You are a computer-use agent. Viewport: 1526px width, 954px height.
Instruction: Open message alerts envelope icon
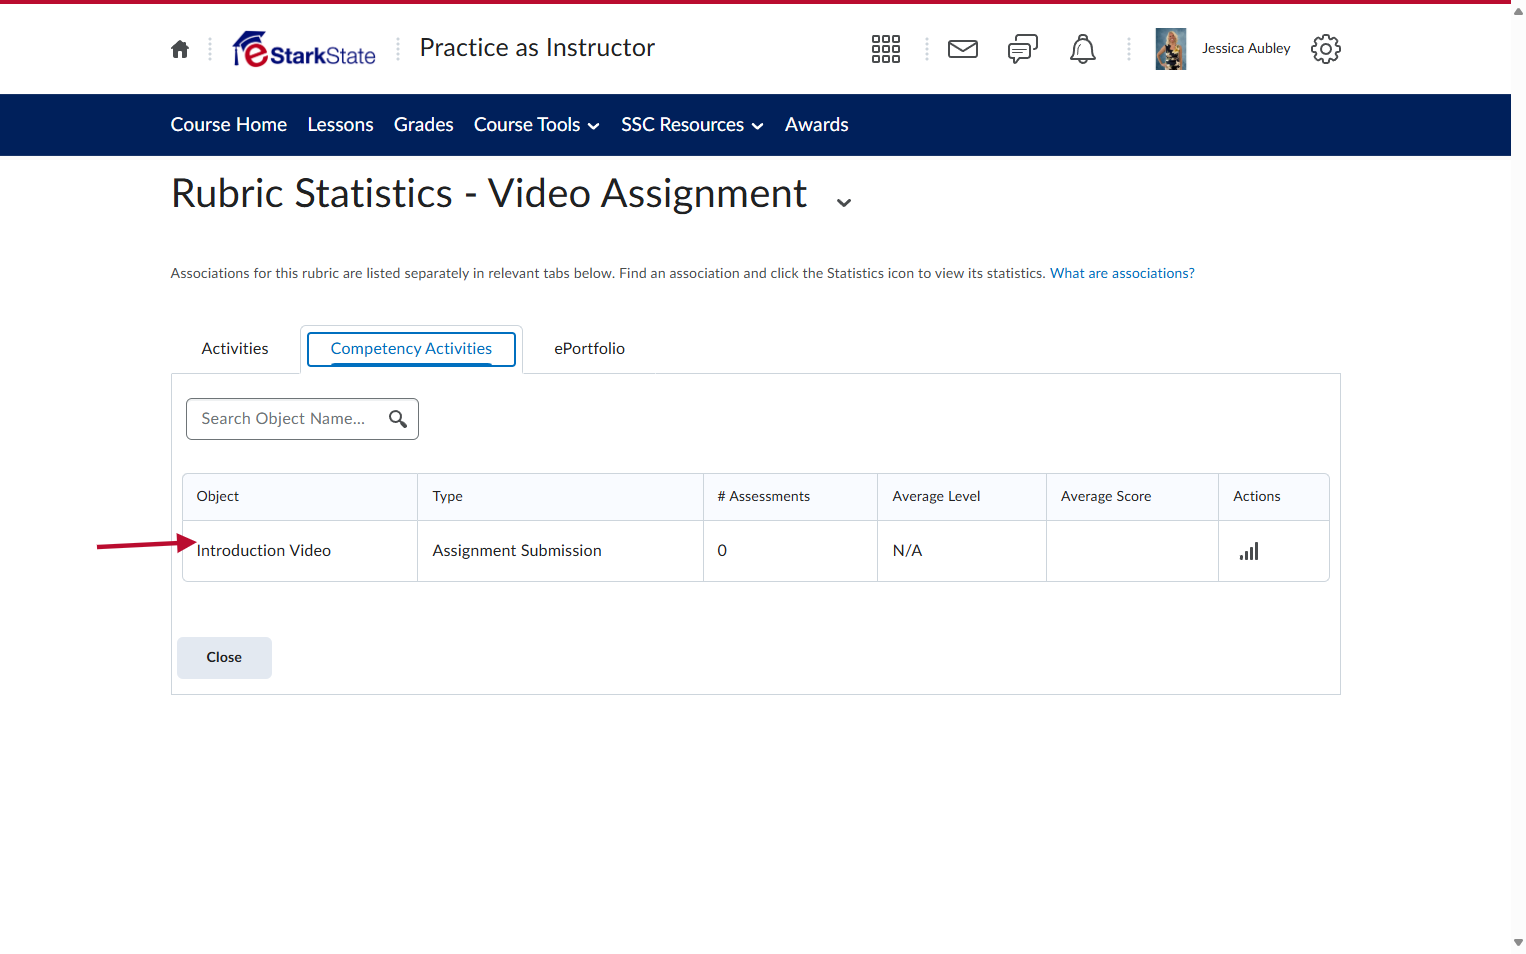[963, 49]
